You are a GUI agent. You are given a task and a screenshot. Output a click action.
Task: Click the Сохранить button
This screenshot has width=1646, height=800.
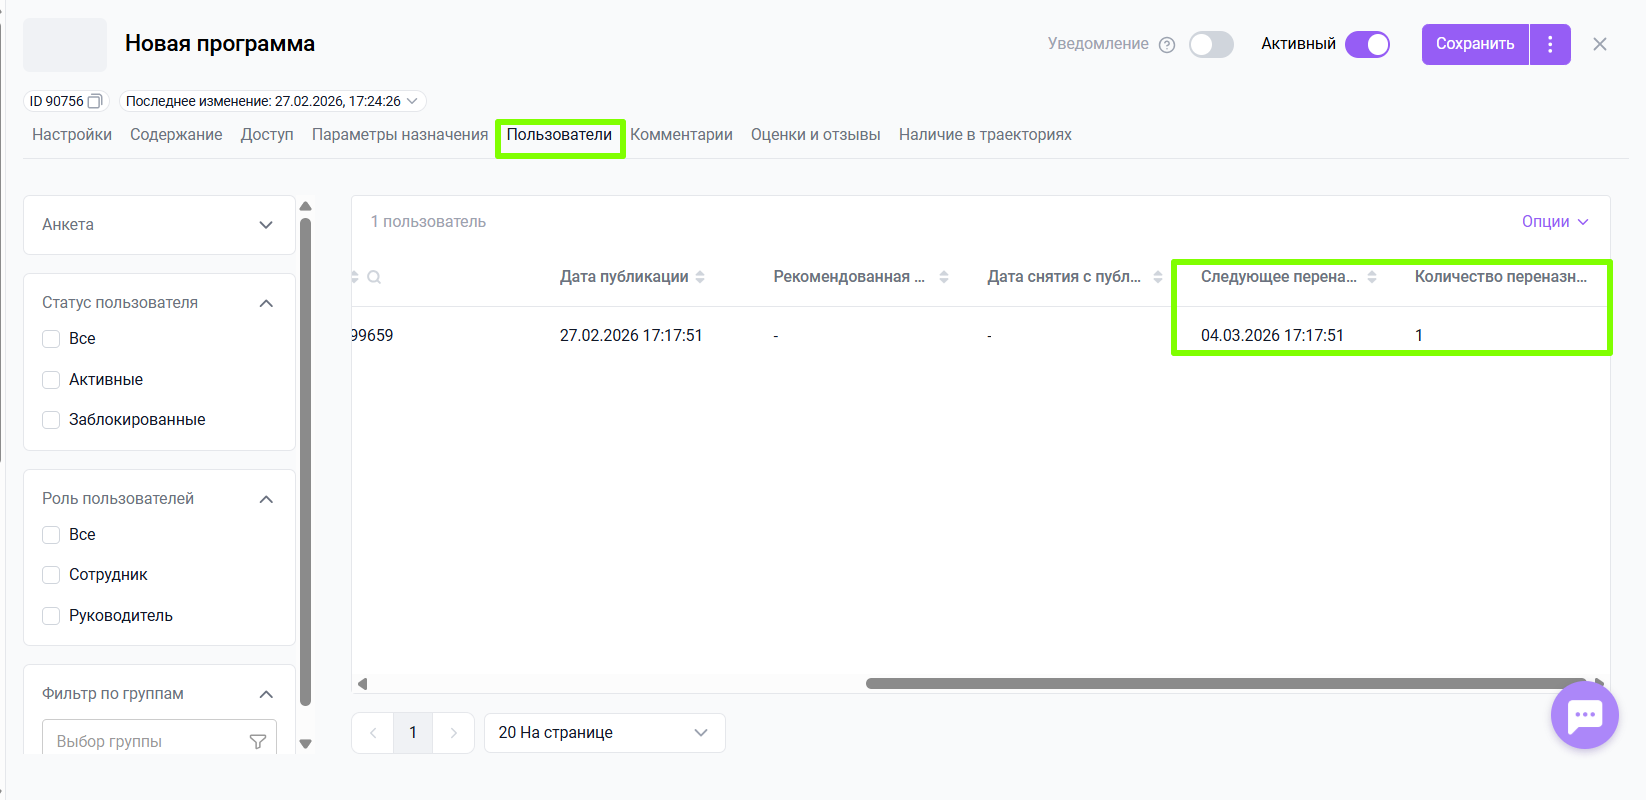(1475, 44)
